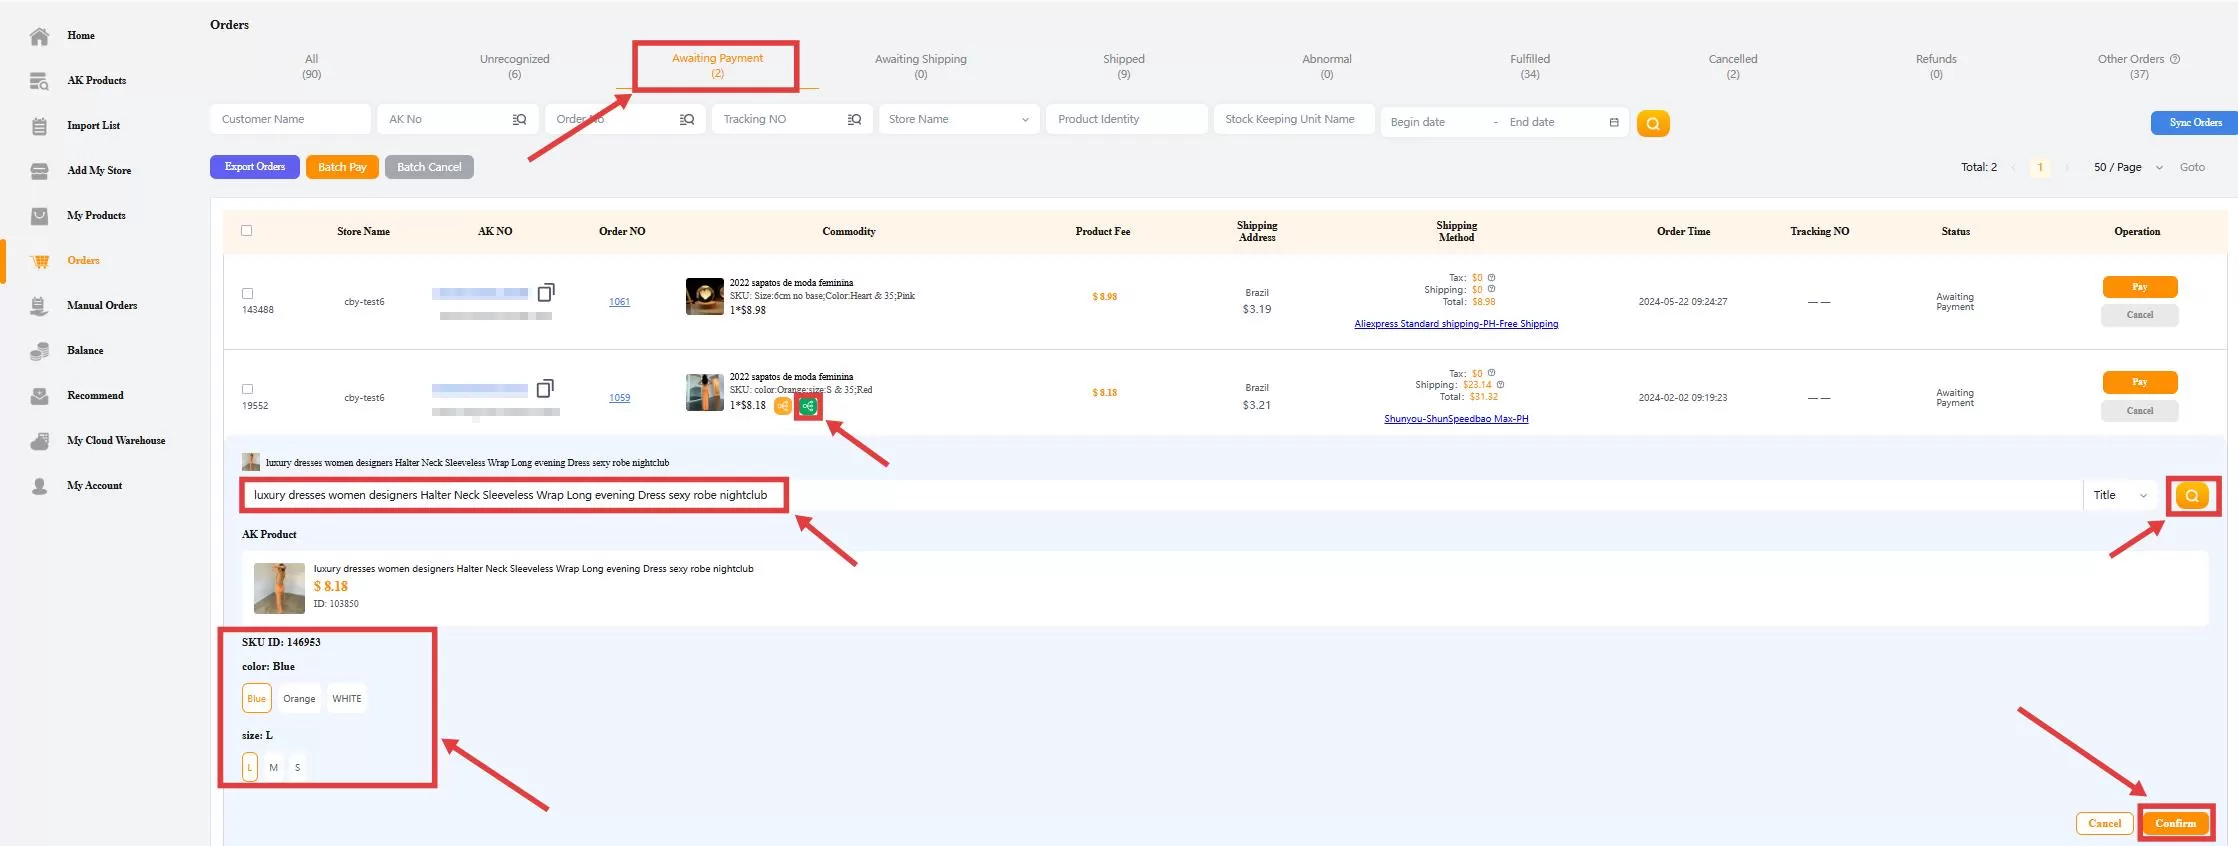The height and width of the screenshot is (846, 2238).
Task: Click the Recommend sidebar icon
Action: click(39, 396)
